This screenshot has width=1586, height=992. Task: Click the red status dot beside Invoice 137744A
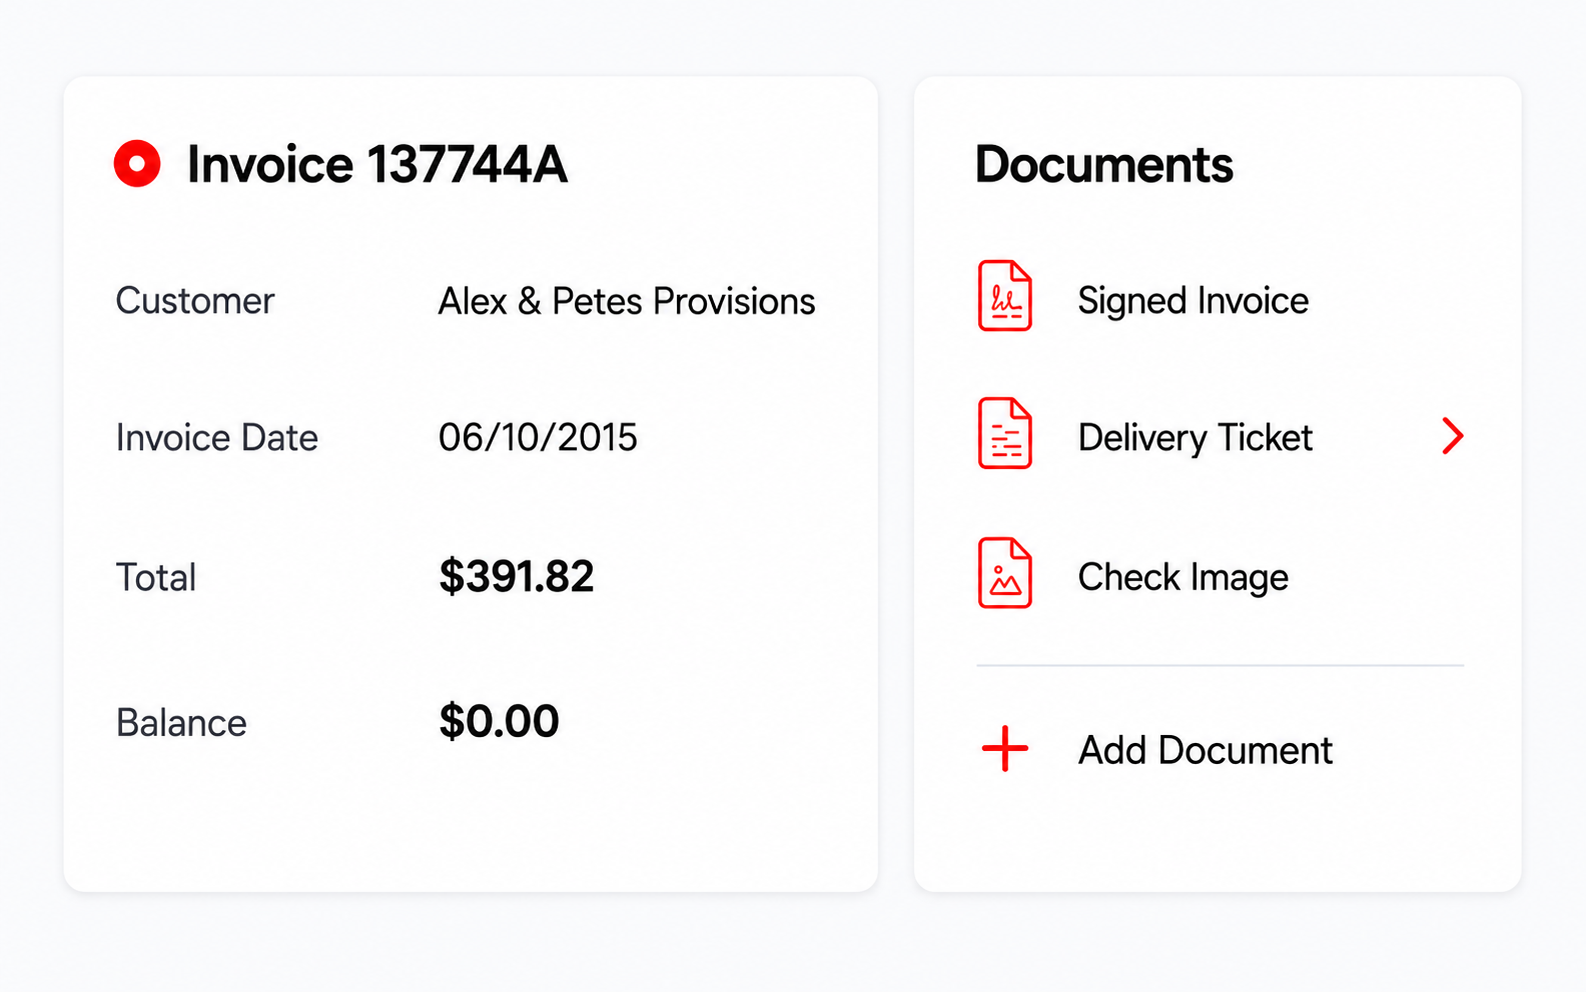(x=137, y=163)
